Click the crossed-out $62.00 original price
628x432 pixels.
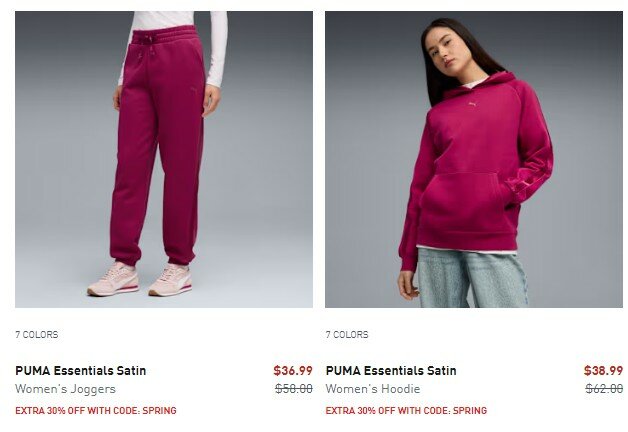(x=604, y=388)
